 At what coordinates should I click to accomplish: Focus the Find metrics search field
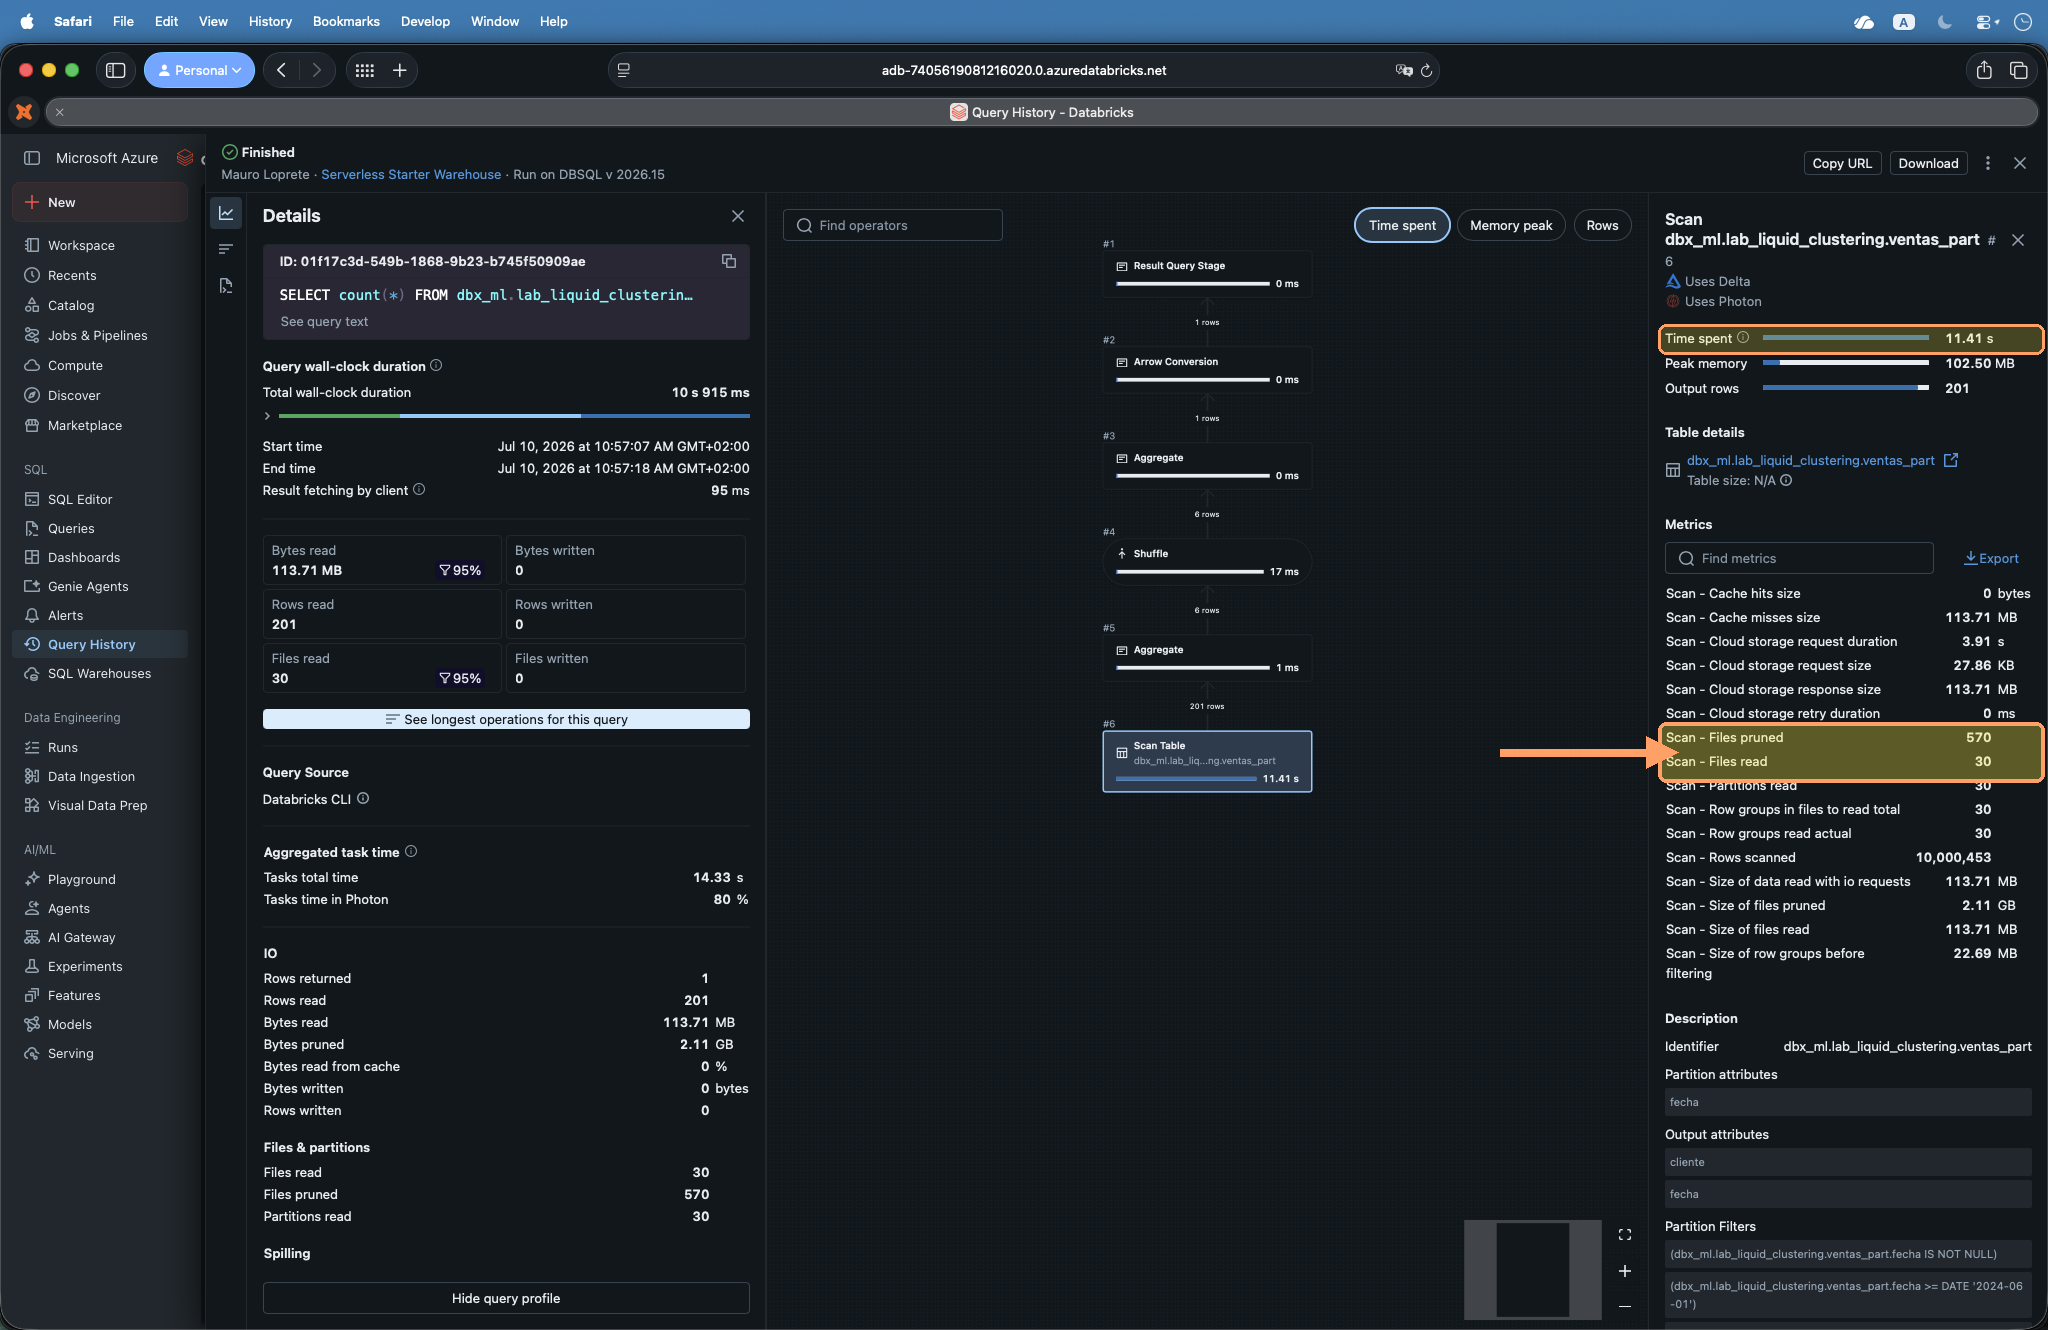(x=1799, y=558)
